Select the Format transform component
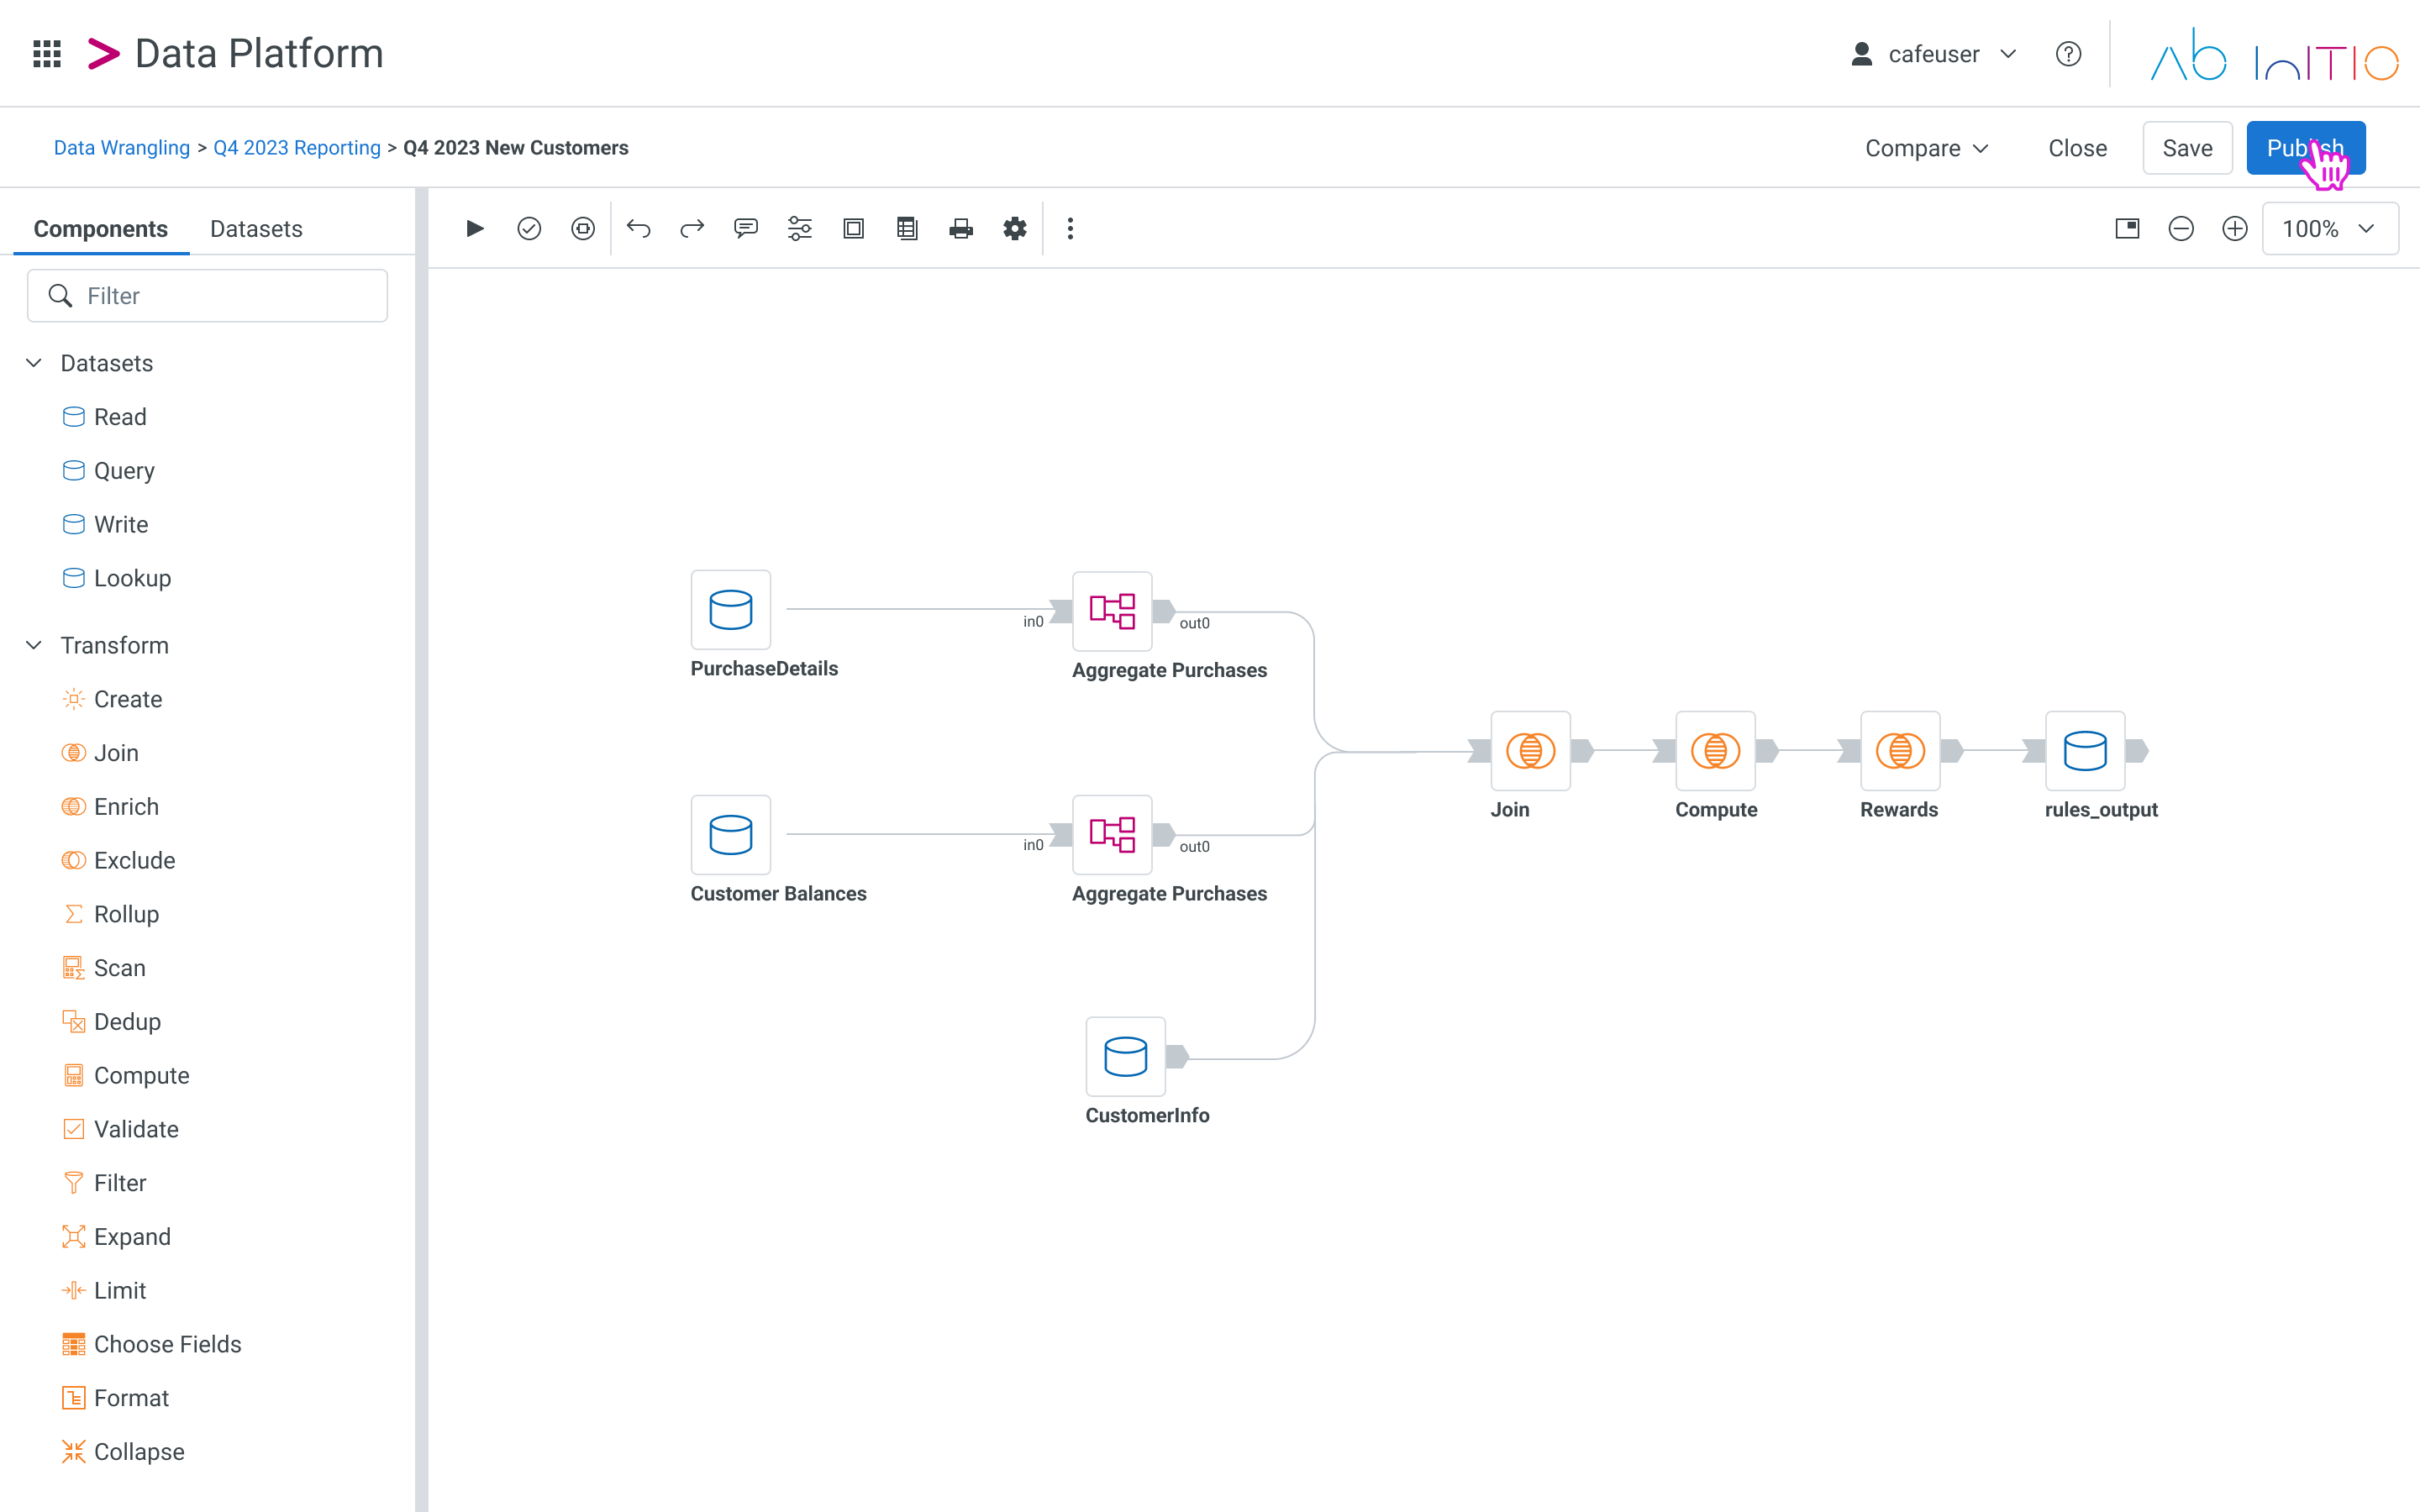Viewport: 2420px width, 1512px height. coord(115,1398)
